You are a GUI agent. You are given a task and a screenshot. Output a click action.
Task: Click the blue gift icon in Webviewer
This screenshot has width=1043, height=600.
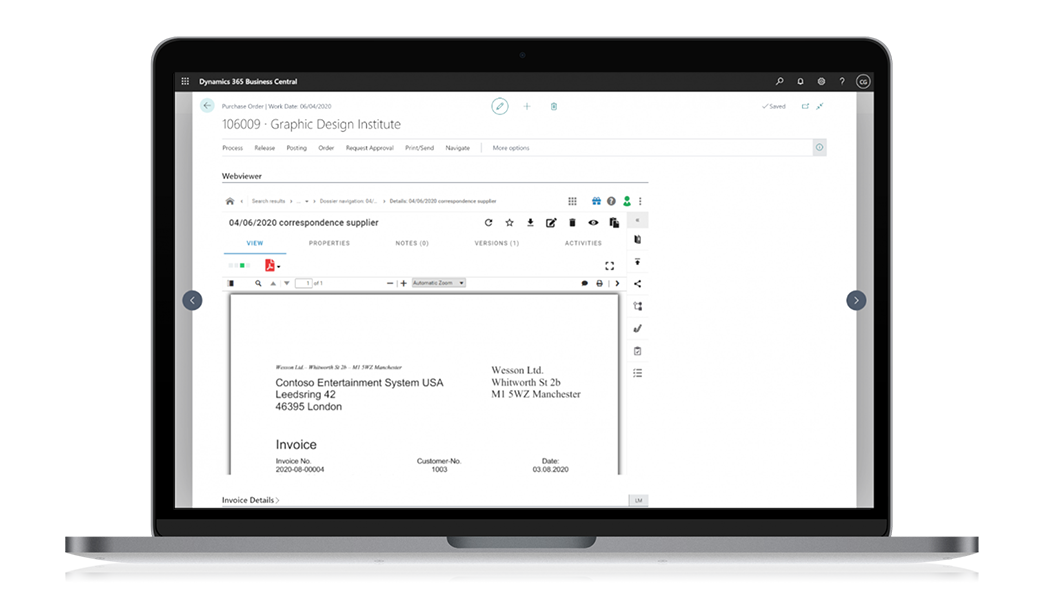[596, 201]
